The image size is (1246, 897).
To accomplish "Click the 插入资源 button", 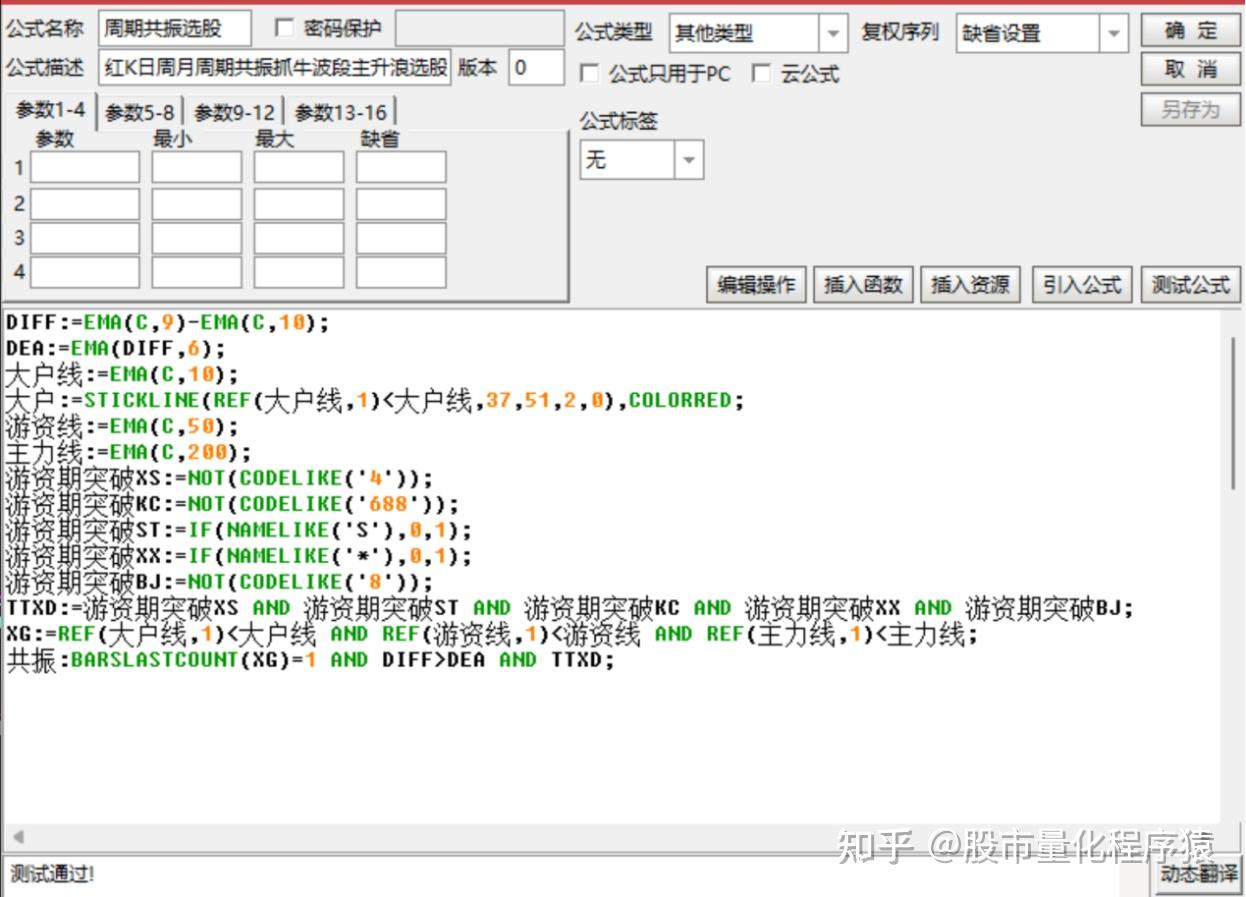I will coord(970,285).
